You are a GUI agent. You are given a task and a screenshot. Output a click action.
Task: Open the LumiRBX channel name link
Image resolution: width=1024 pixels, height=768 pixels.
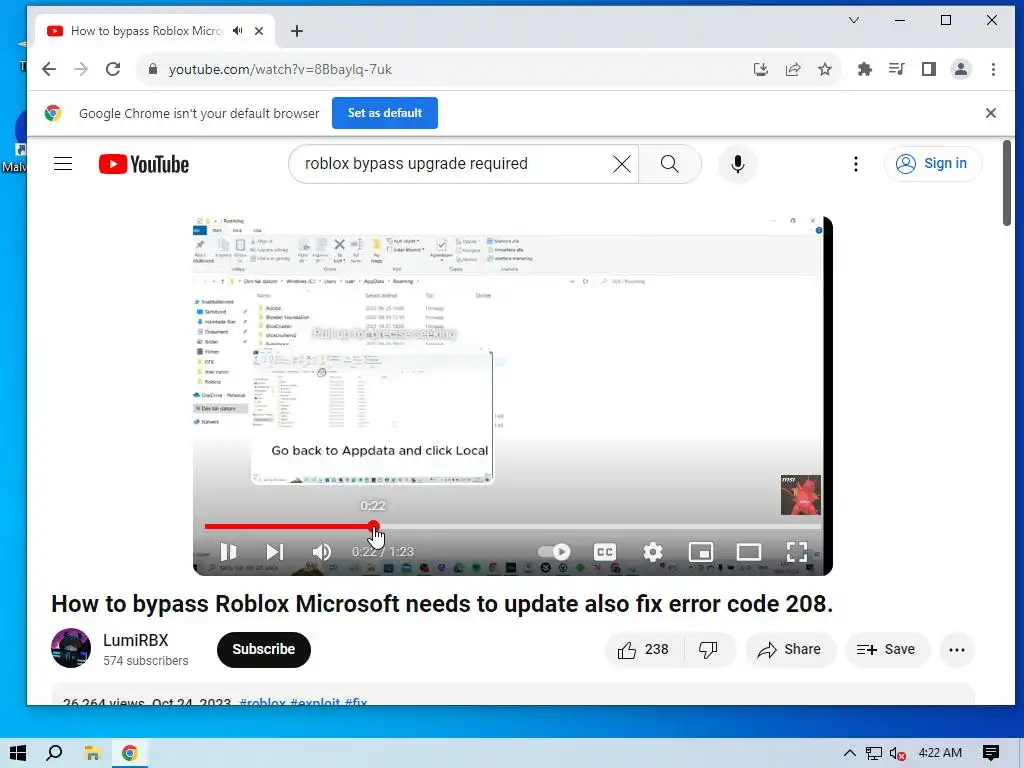point(136,640)
